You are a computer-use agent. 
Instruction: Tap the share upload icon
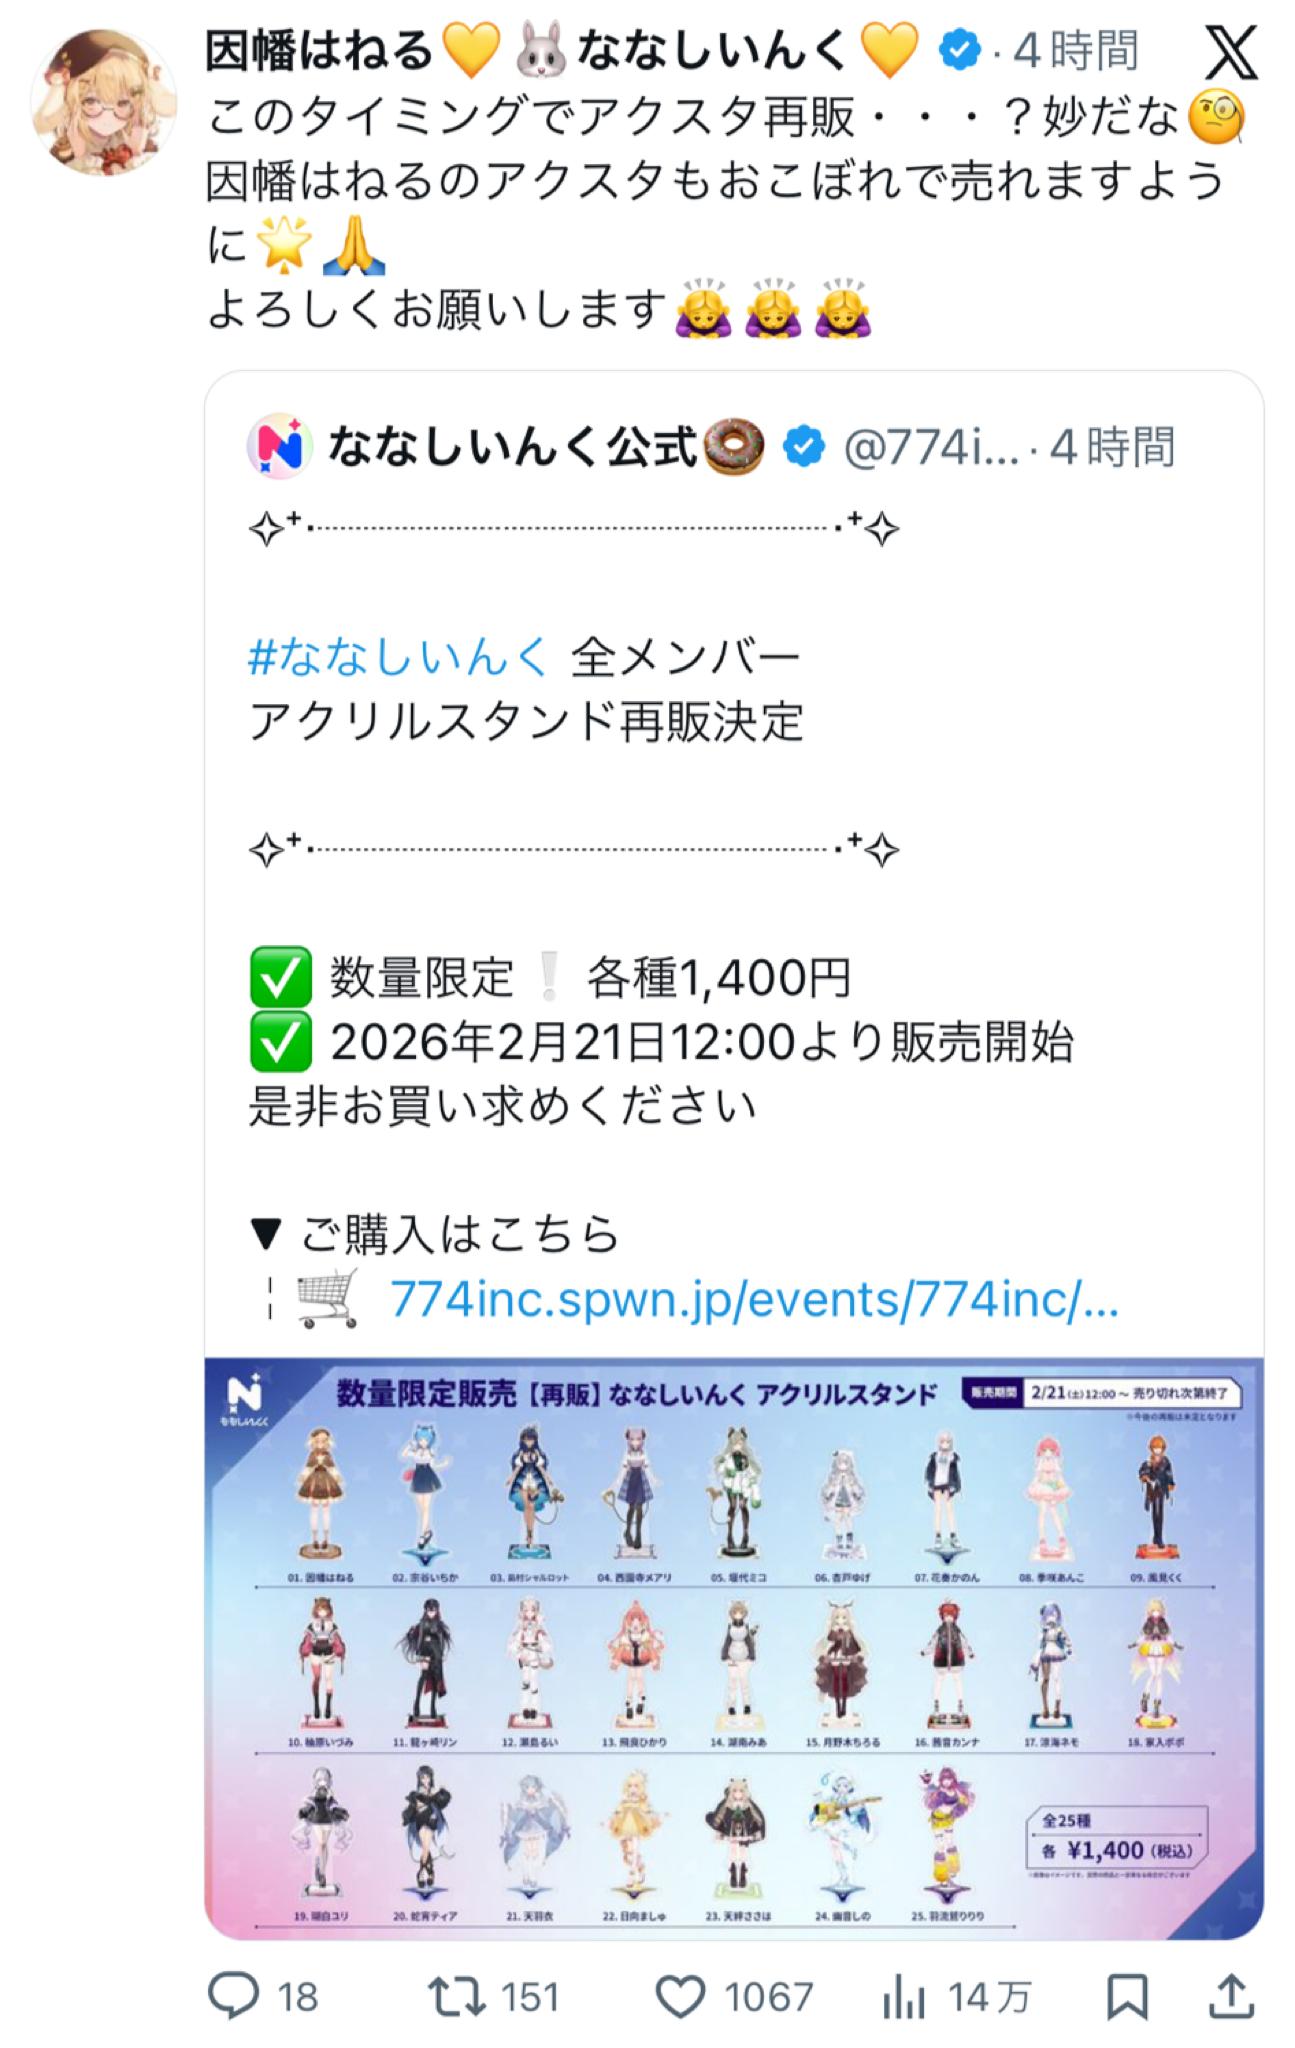(1231, 1996)
